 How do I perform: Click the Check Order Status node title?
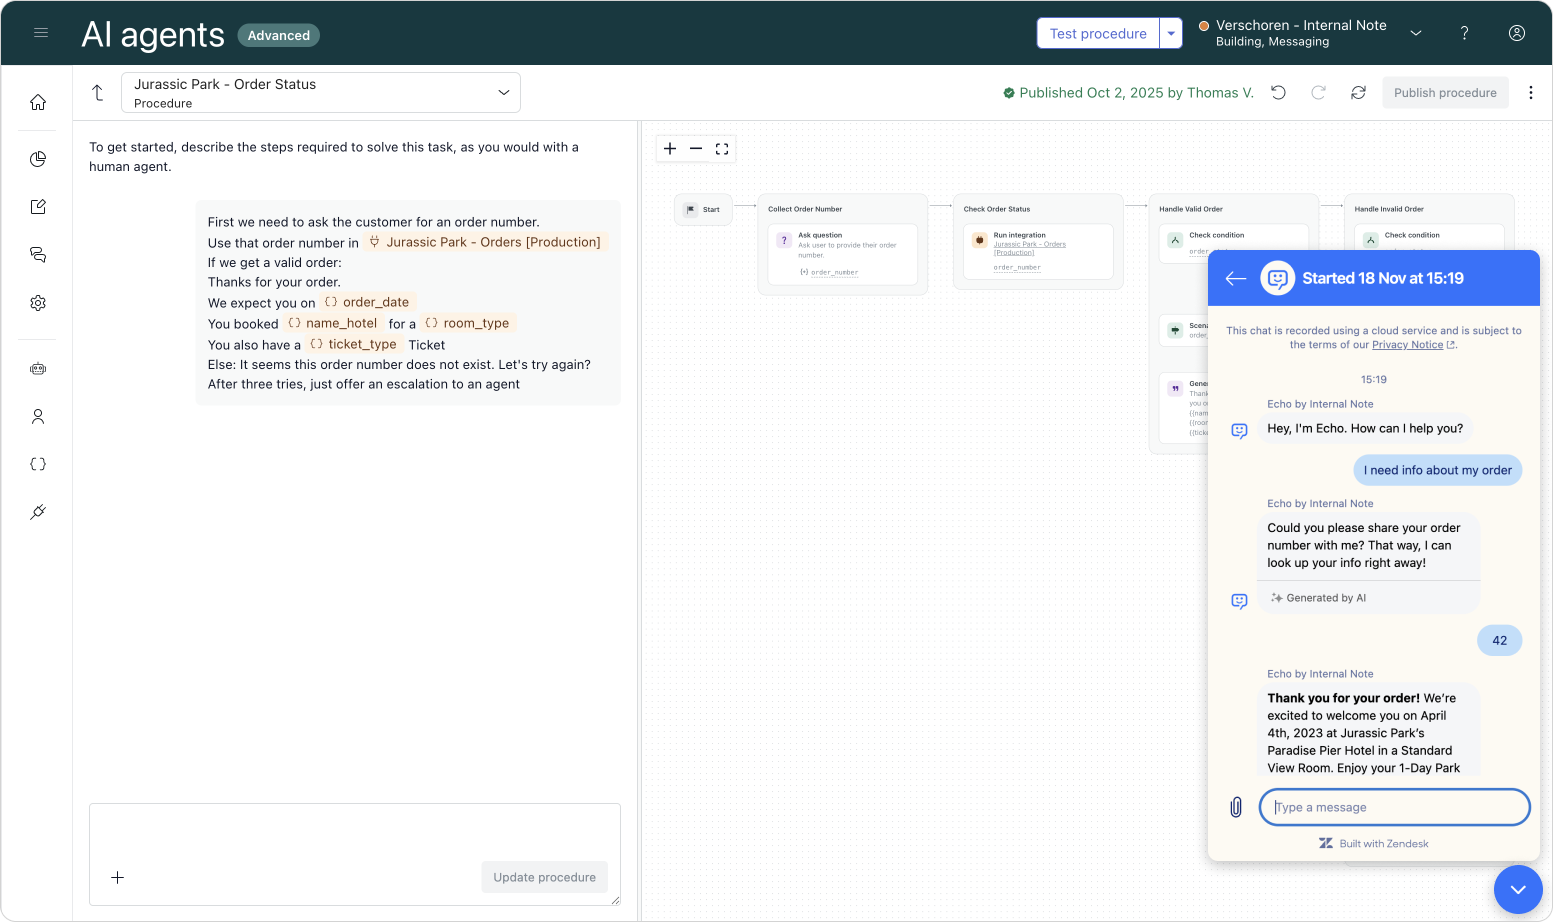tap(996, 209)
